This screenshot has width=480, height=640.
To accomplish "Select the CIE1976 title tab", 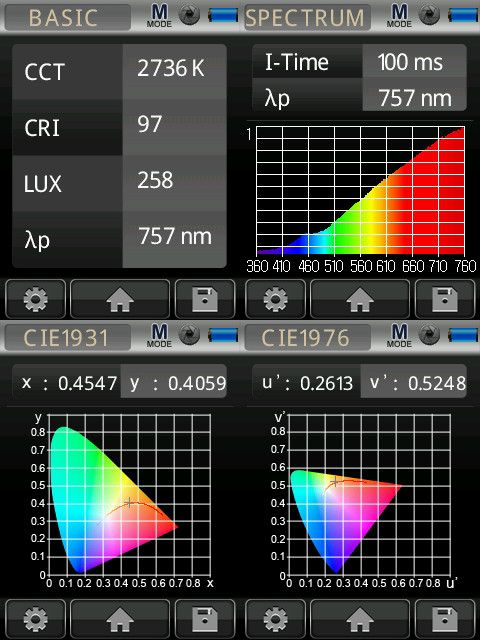I will [x=308, y=337].
